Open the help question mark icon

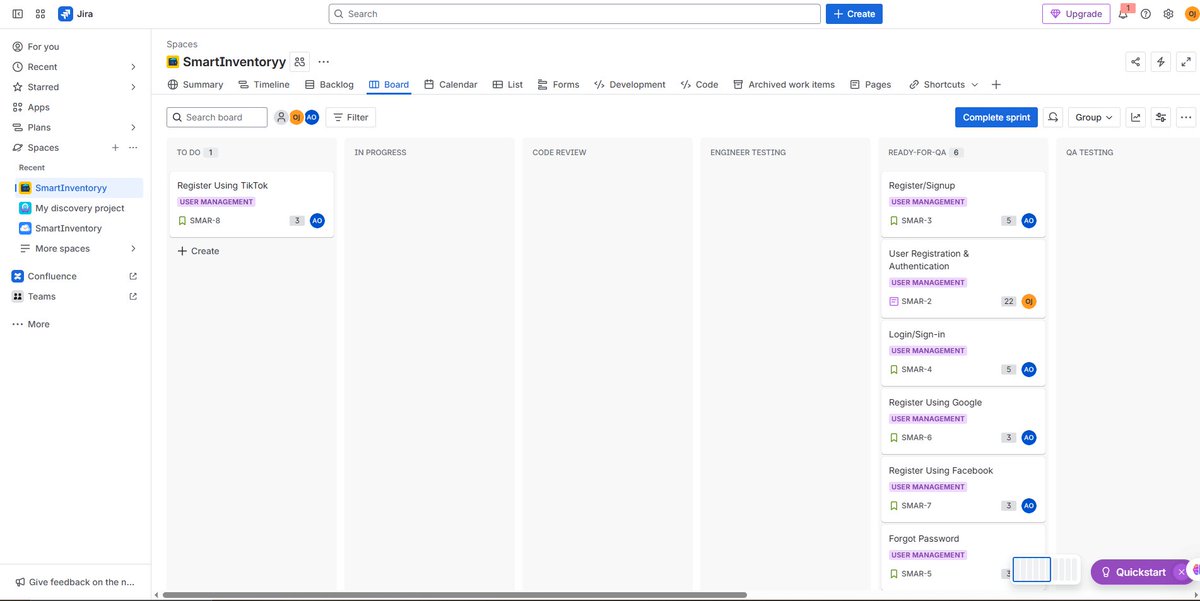1146,14
